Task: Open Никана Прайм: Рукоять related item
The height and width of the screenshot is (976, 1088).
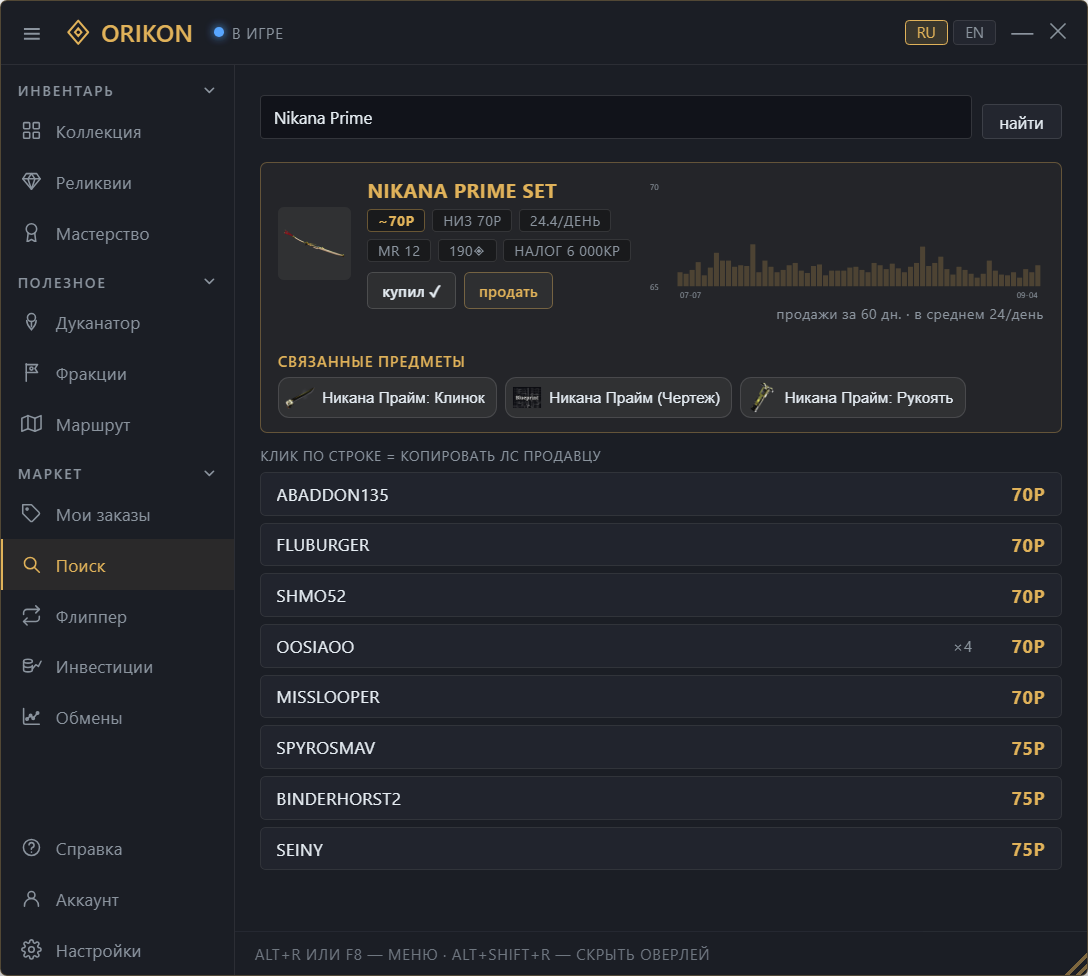Action: [853, 397]
